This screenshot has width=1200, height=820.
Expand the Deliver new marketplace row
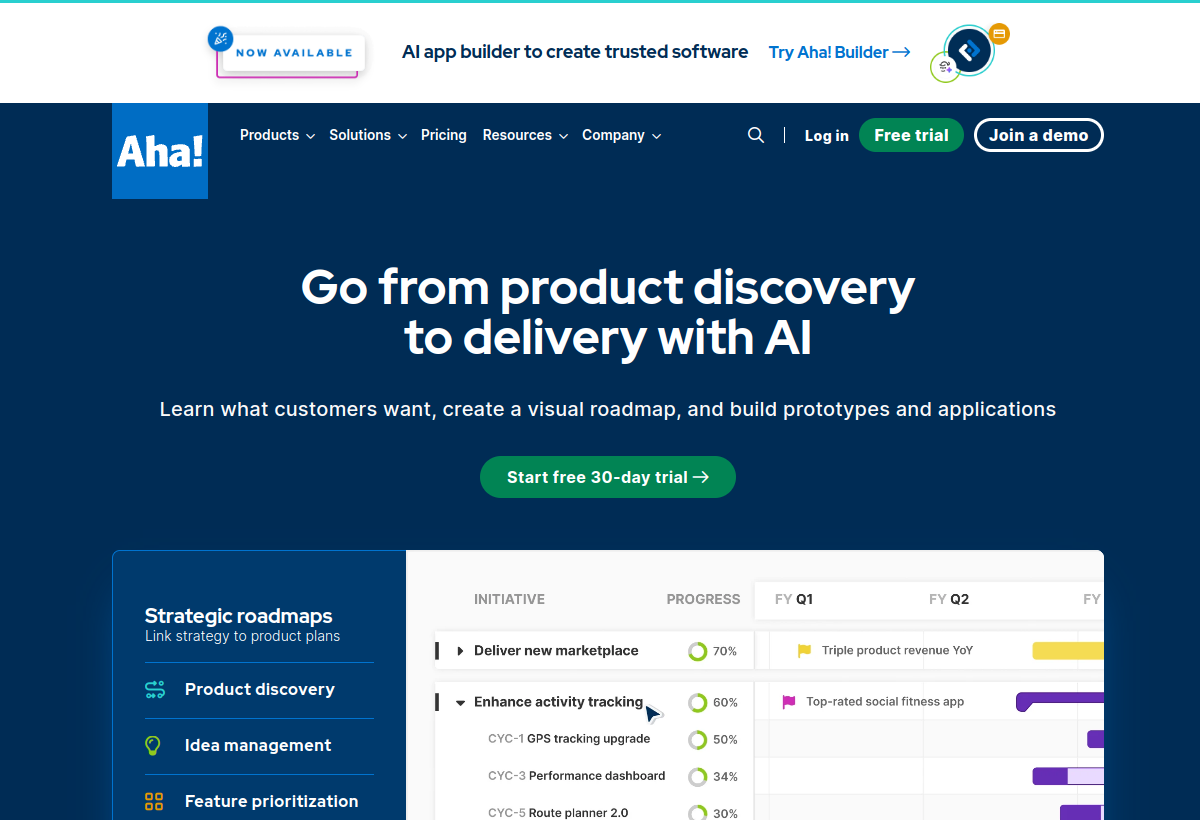(x=460, y=651)
